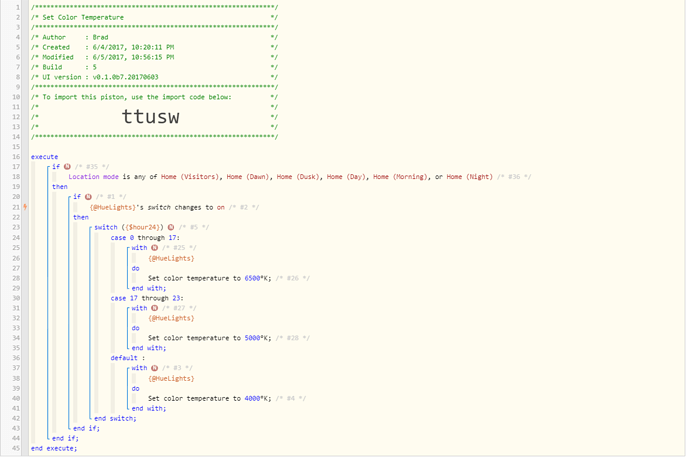
Task: Click the do keyword on line 33
Action: (136, 328)
